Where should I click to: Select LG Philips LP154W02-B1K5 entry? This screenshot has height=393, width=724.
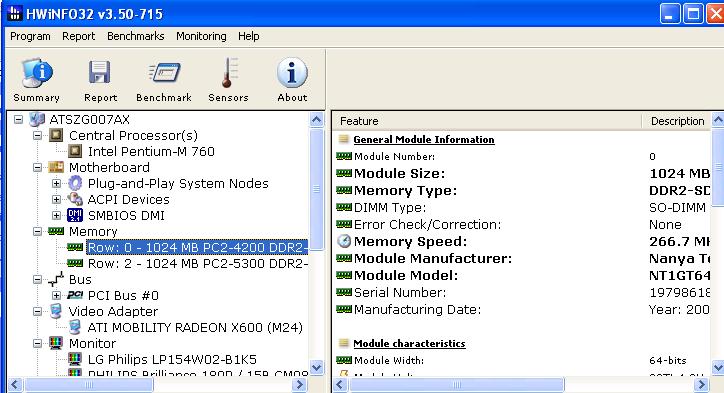172,359
